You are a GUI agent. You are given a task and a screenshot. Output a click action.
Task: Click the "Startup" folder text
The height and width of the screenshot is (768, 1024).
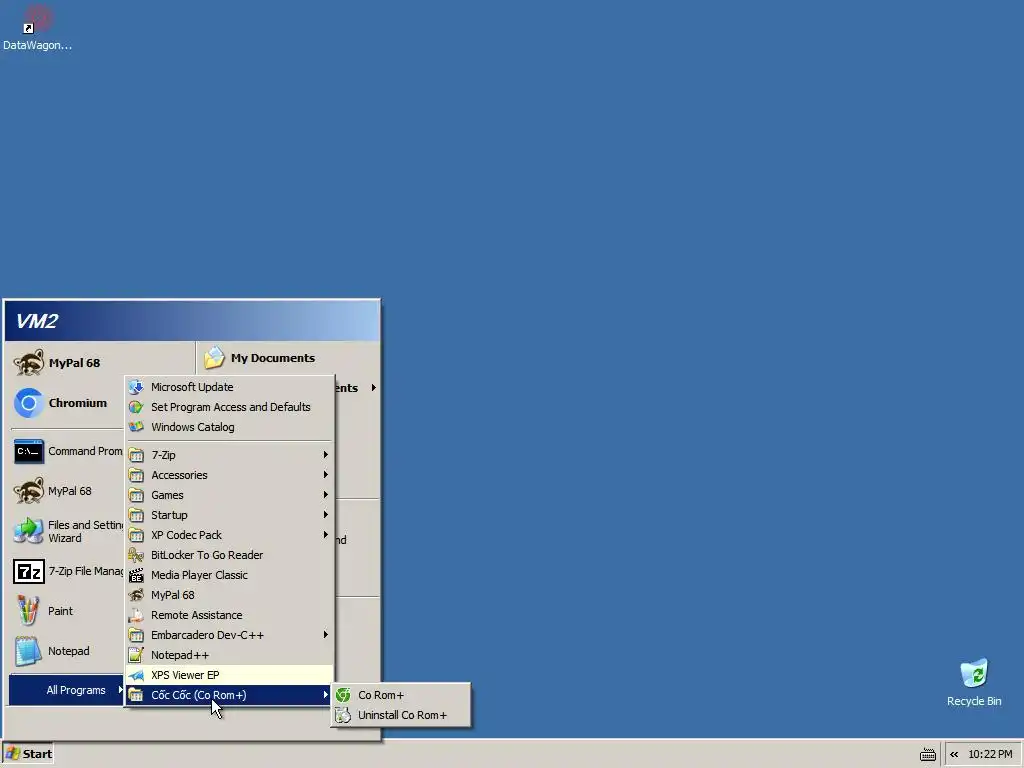pos(169,515)
